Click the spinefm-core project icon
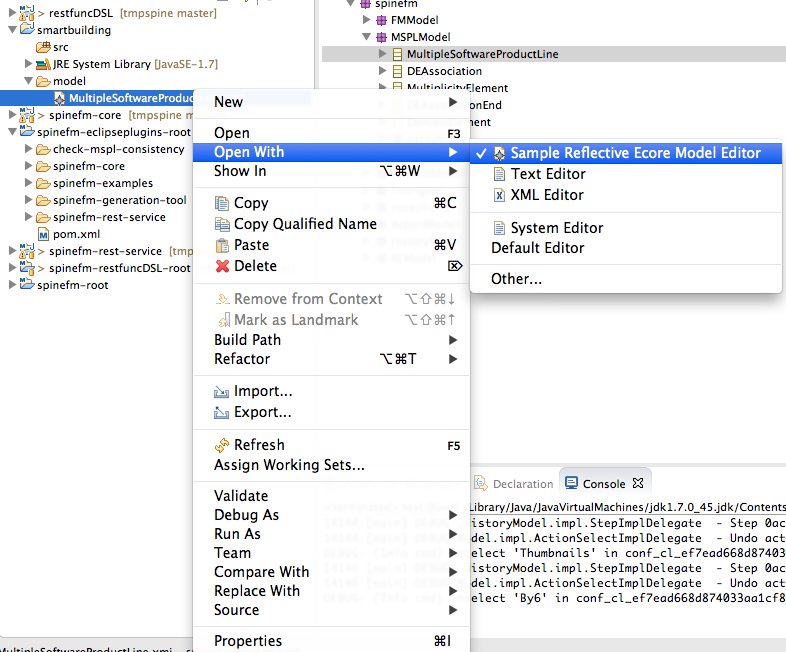The width and height of the screenshot is (786, 652). pos(27,115)
